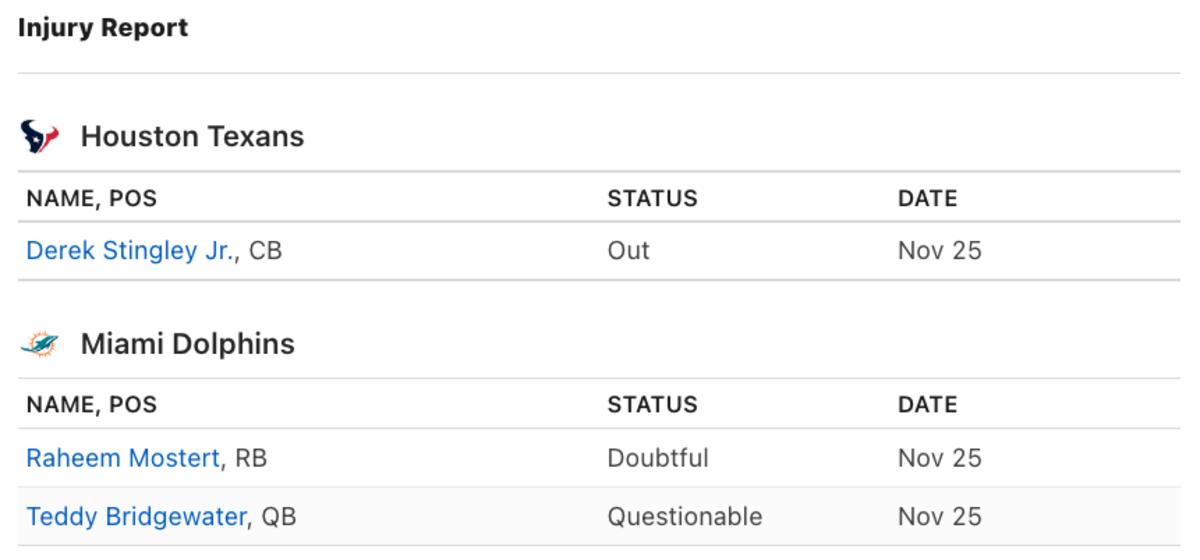Click STATUS header in Dolphins table
This screenshot has width=1200, height=560.
(x=652, y=405)
